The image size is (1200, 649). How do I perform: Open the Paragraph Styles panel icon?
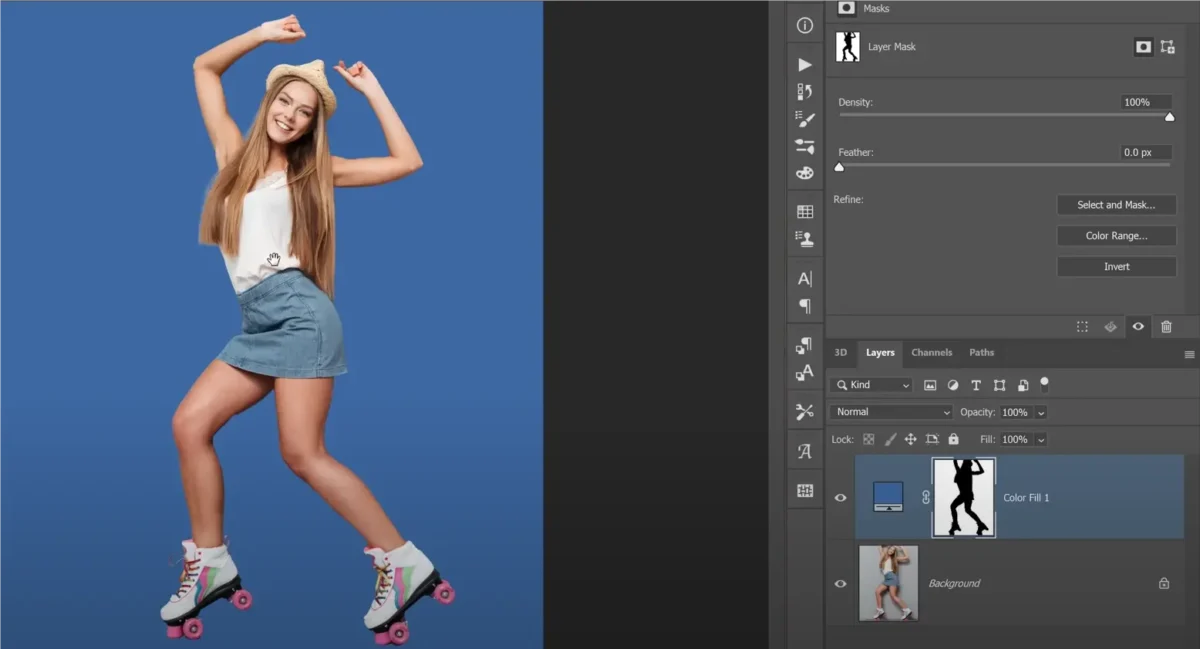coord(804,346)
